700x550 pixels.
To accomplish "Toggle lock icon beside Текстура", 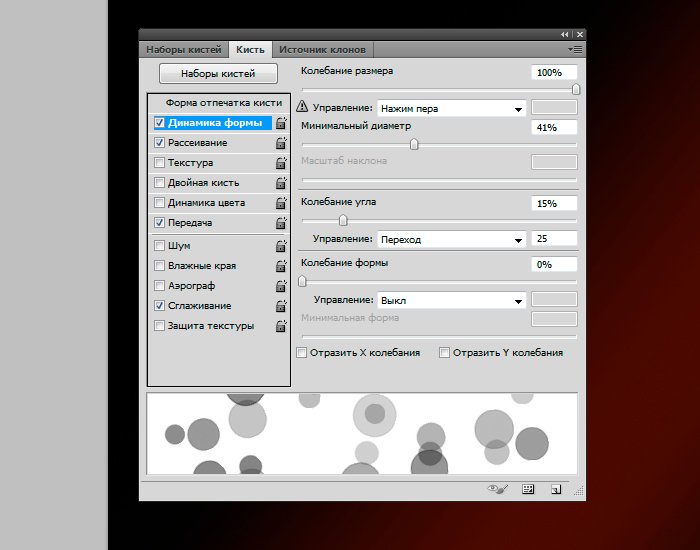I will pos(281,163).
